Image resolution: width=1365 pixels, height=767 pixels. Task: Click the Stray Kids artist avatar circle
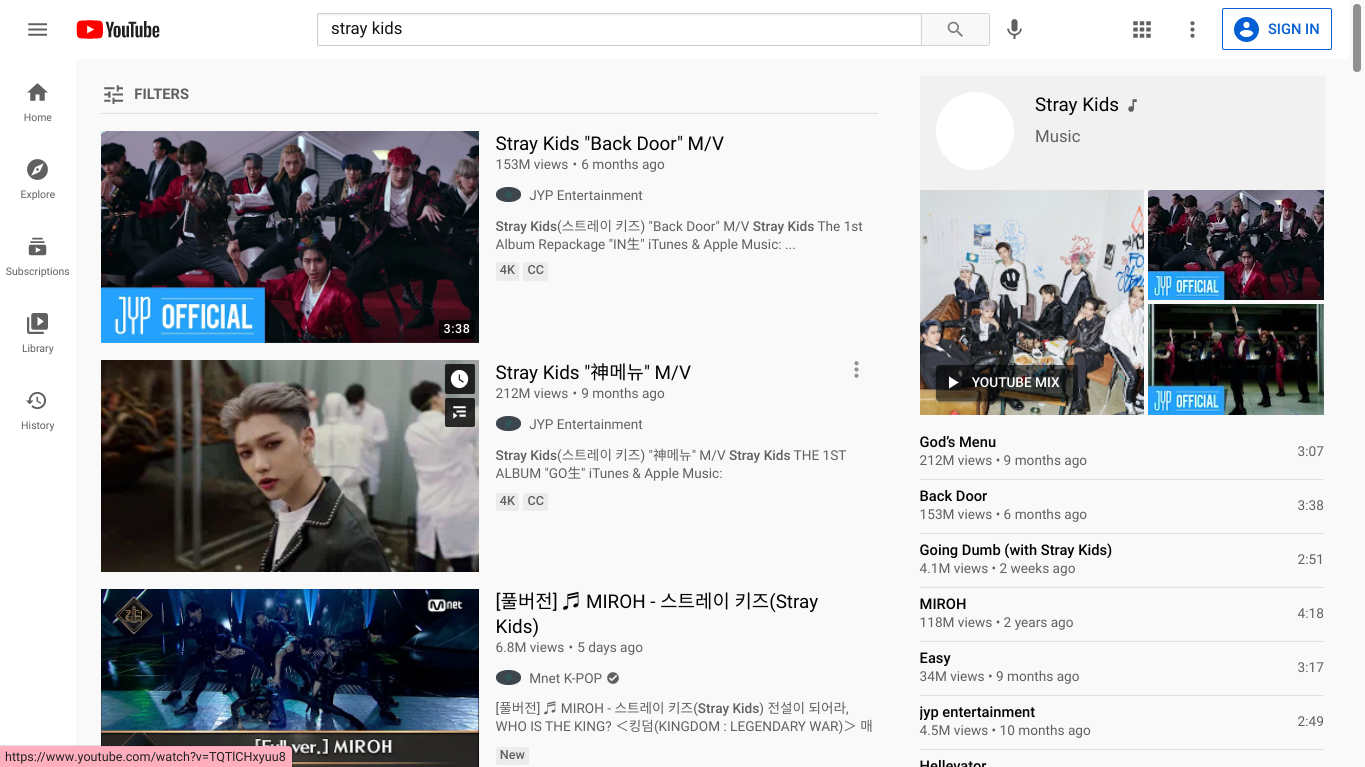[975, 131]
